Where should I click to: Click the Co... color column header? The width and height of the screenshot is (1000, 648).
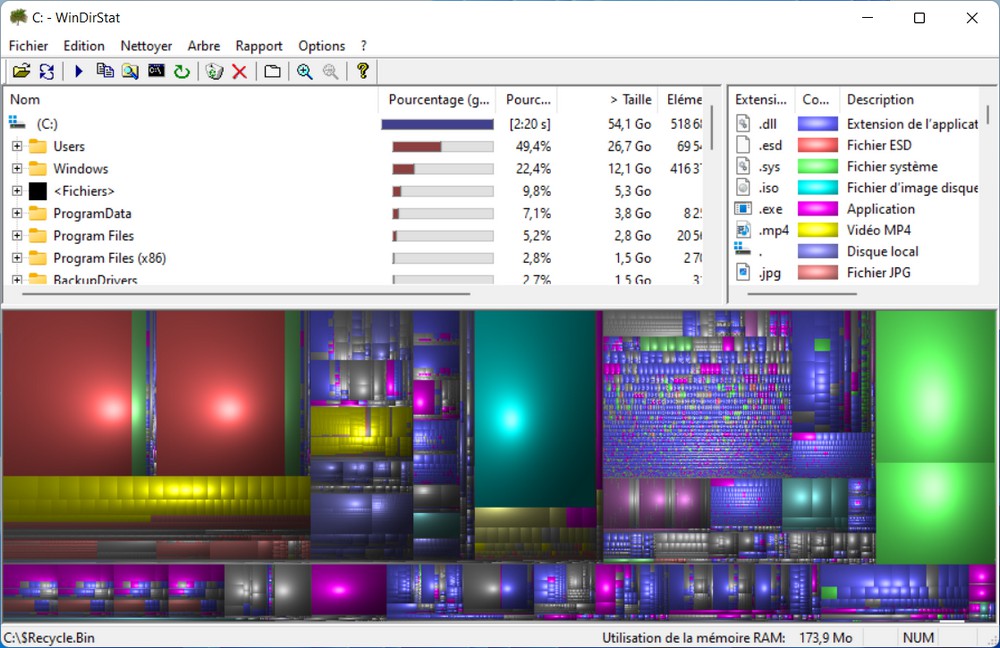click(x=817, y=99)
